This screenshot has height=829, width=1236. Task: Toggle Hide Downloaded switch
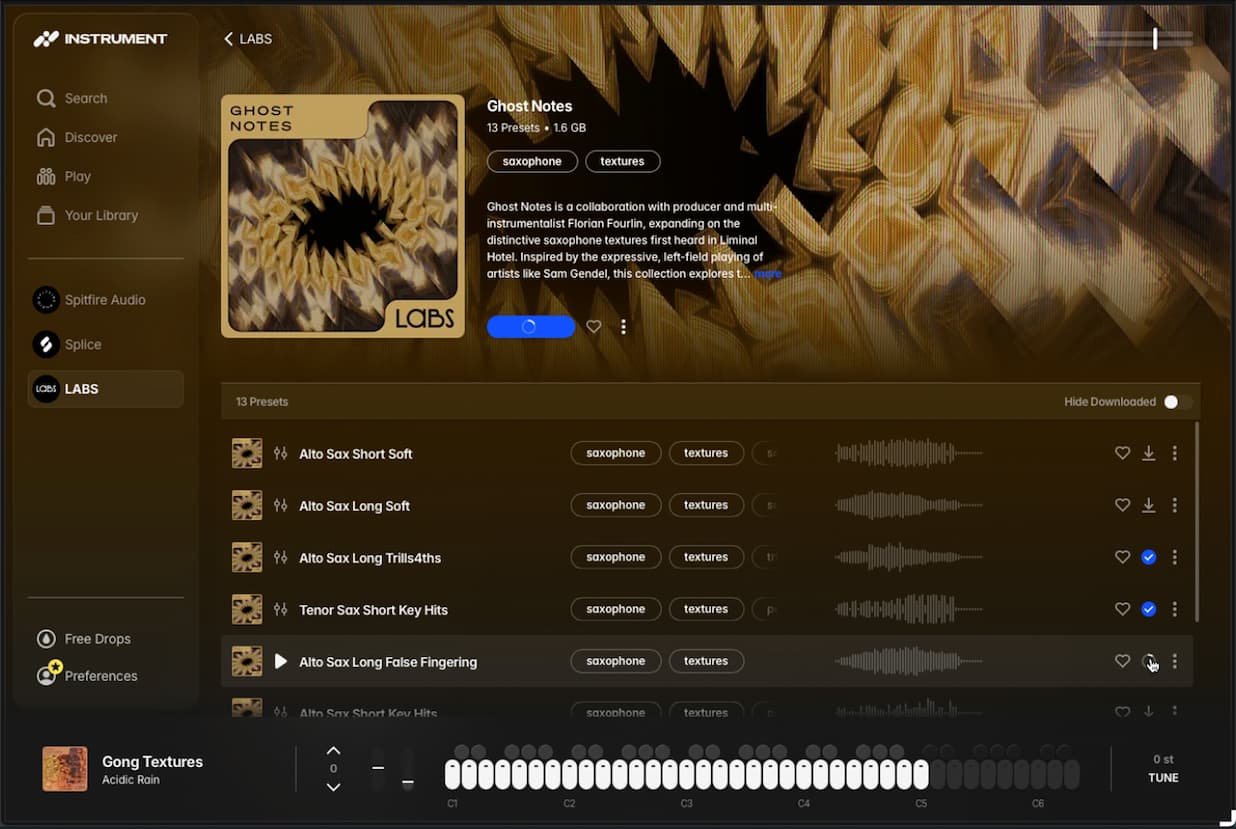(1178, 402)
